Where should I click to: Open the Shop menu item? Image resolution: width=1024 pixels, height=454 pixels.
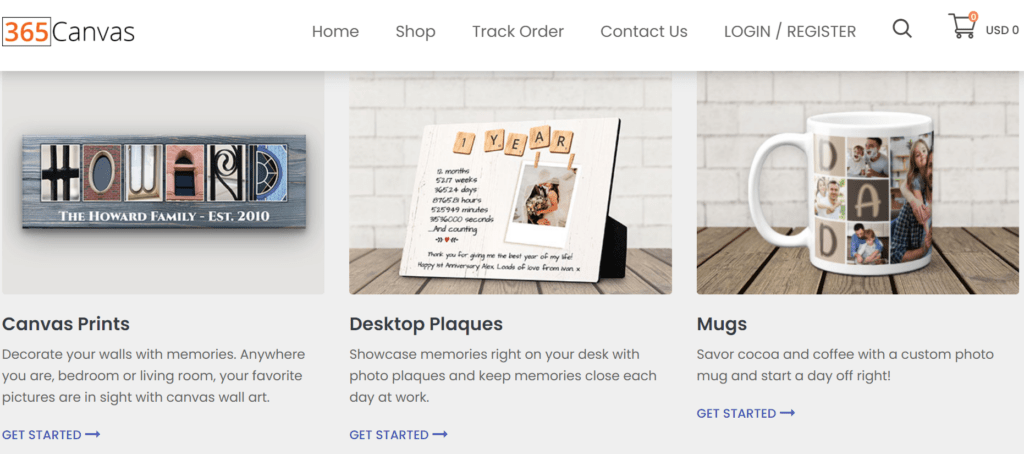[415, 31]
